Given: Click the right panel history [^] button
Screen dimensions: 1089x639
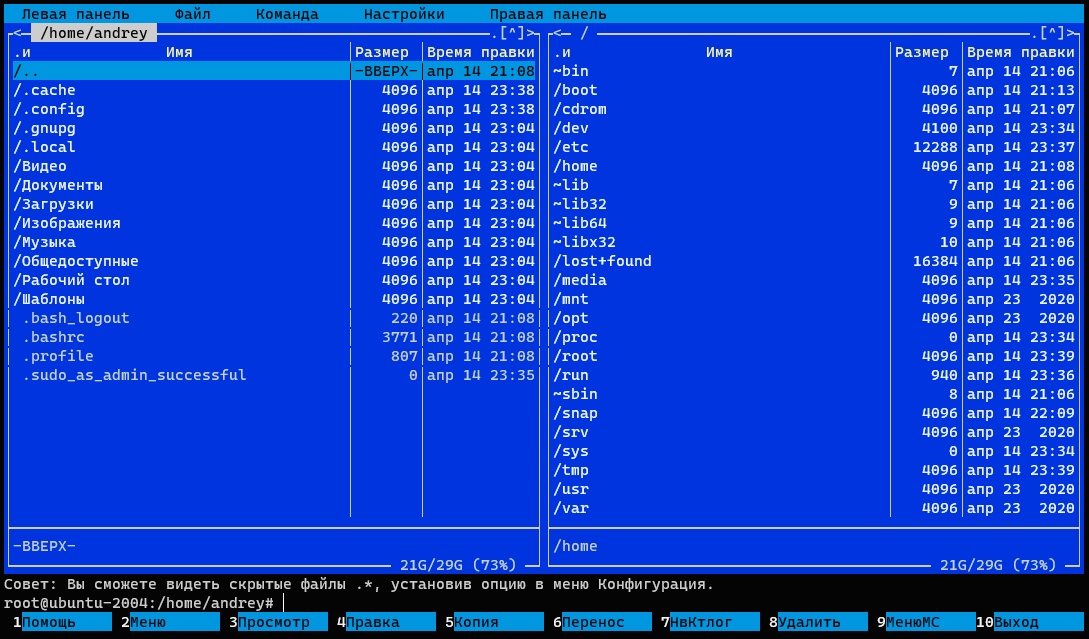Looking at the screenshot, I should click(x=1053, y=33).
